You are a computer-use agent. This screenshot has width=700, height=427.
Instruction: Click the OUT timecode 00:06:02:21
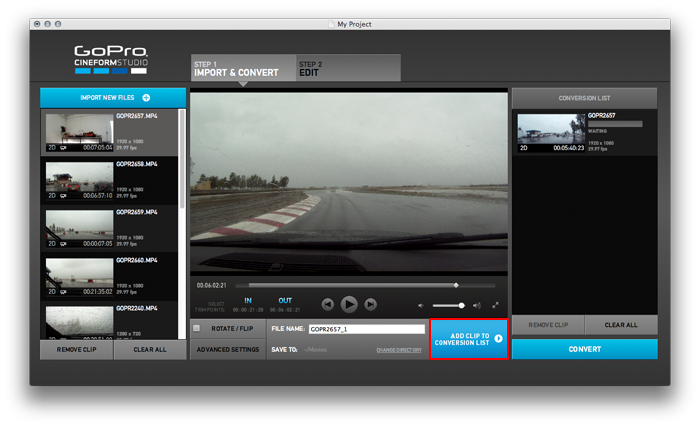click(x=285, y=310)
